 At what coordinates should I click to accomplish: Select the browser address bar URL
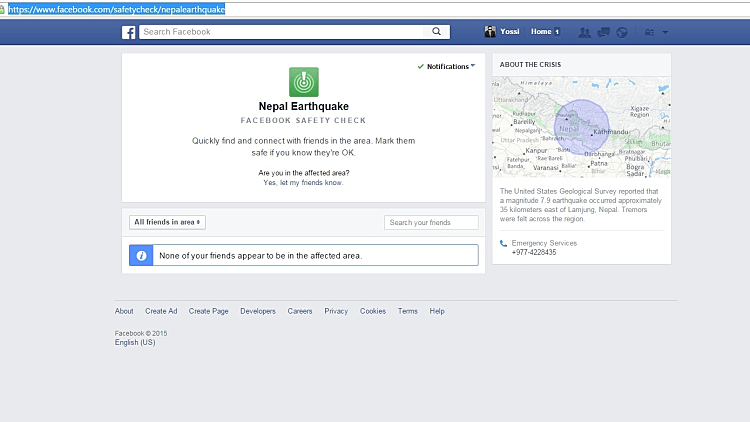tap(116, 9)
